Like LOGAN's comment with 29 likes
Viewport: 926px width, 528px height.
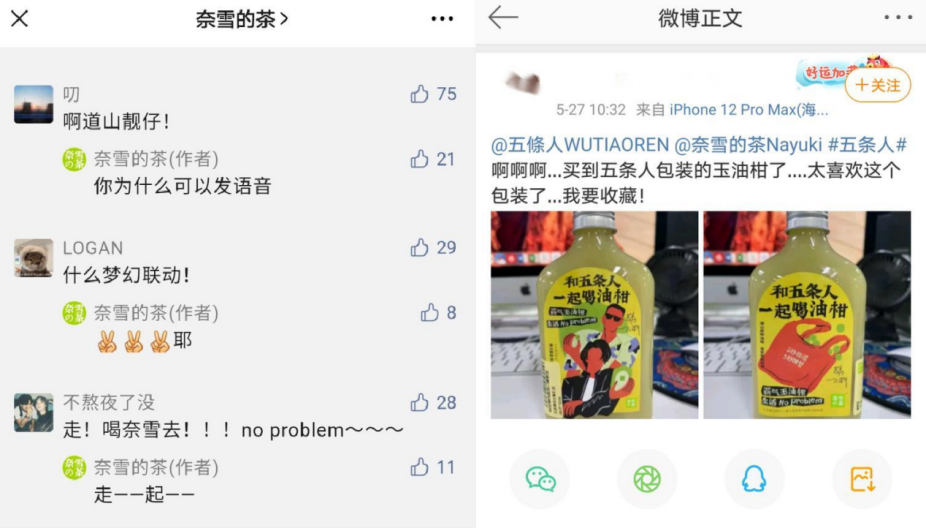(x=419, y=247)
